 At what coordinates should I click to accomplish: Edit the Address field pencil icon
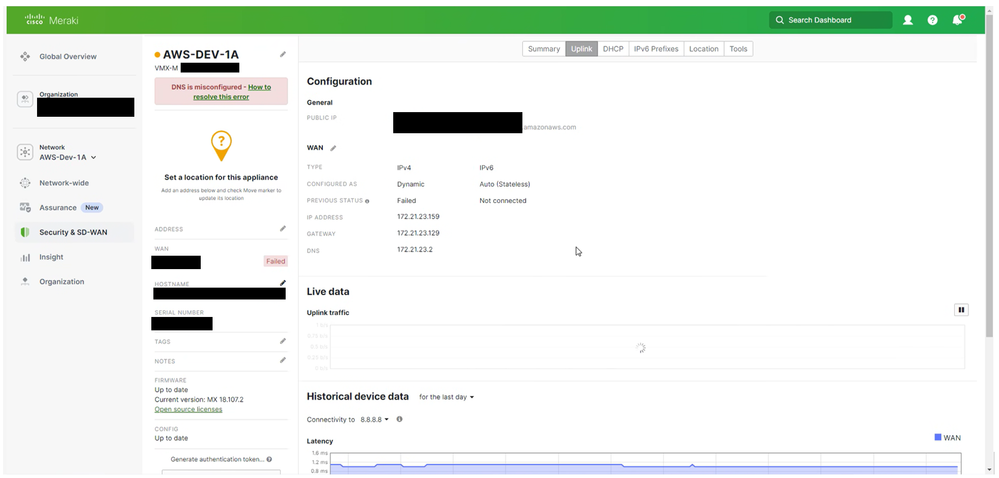click(283, 228)
